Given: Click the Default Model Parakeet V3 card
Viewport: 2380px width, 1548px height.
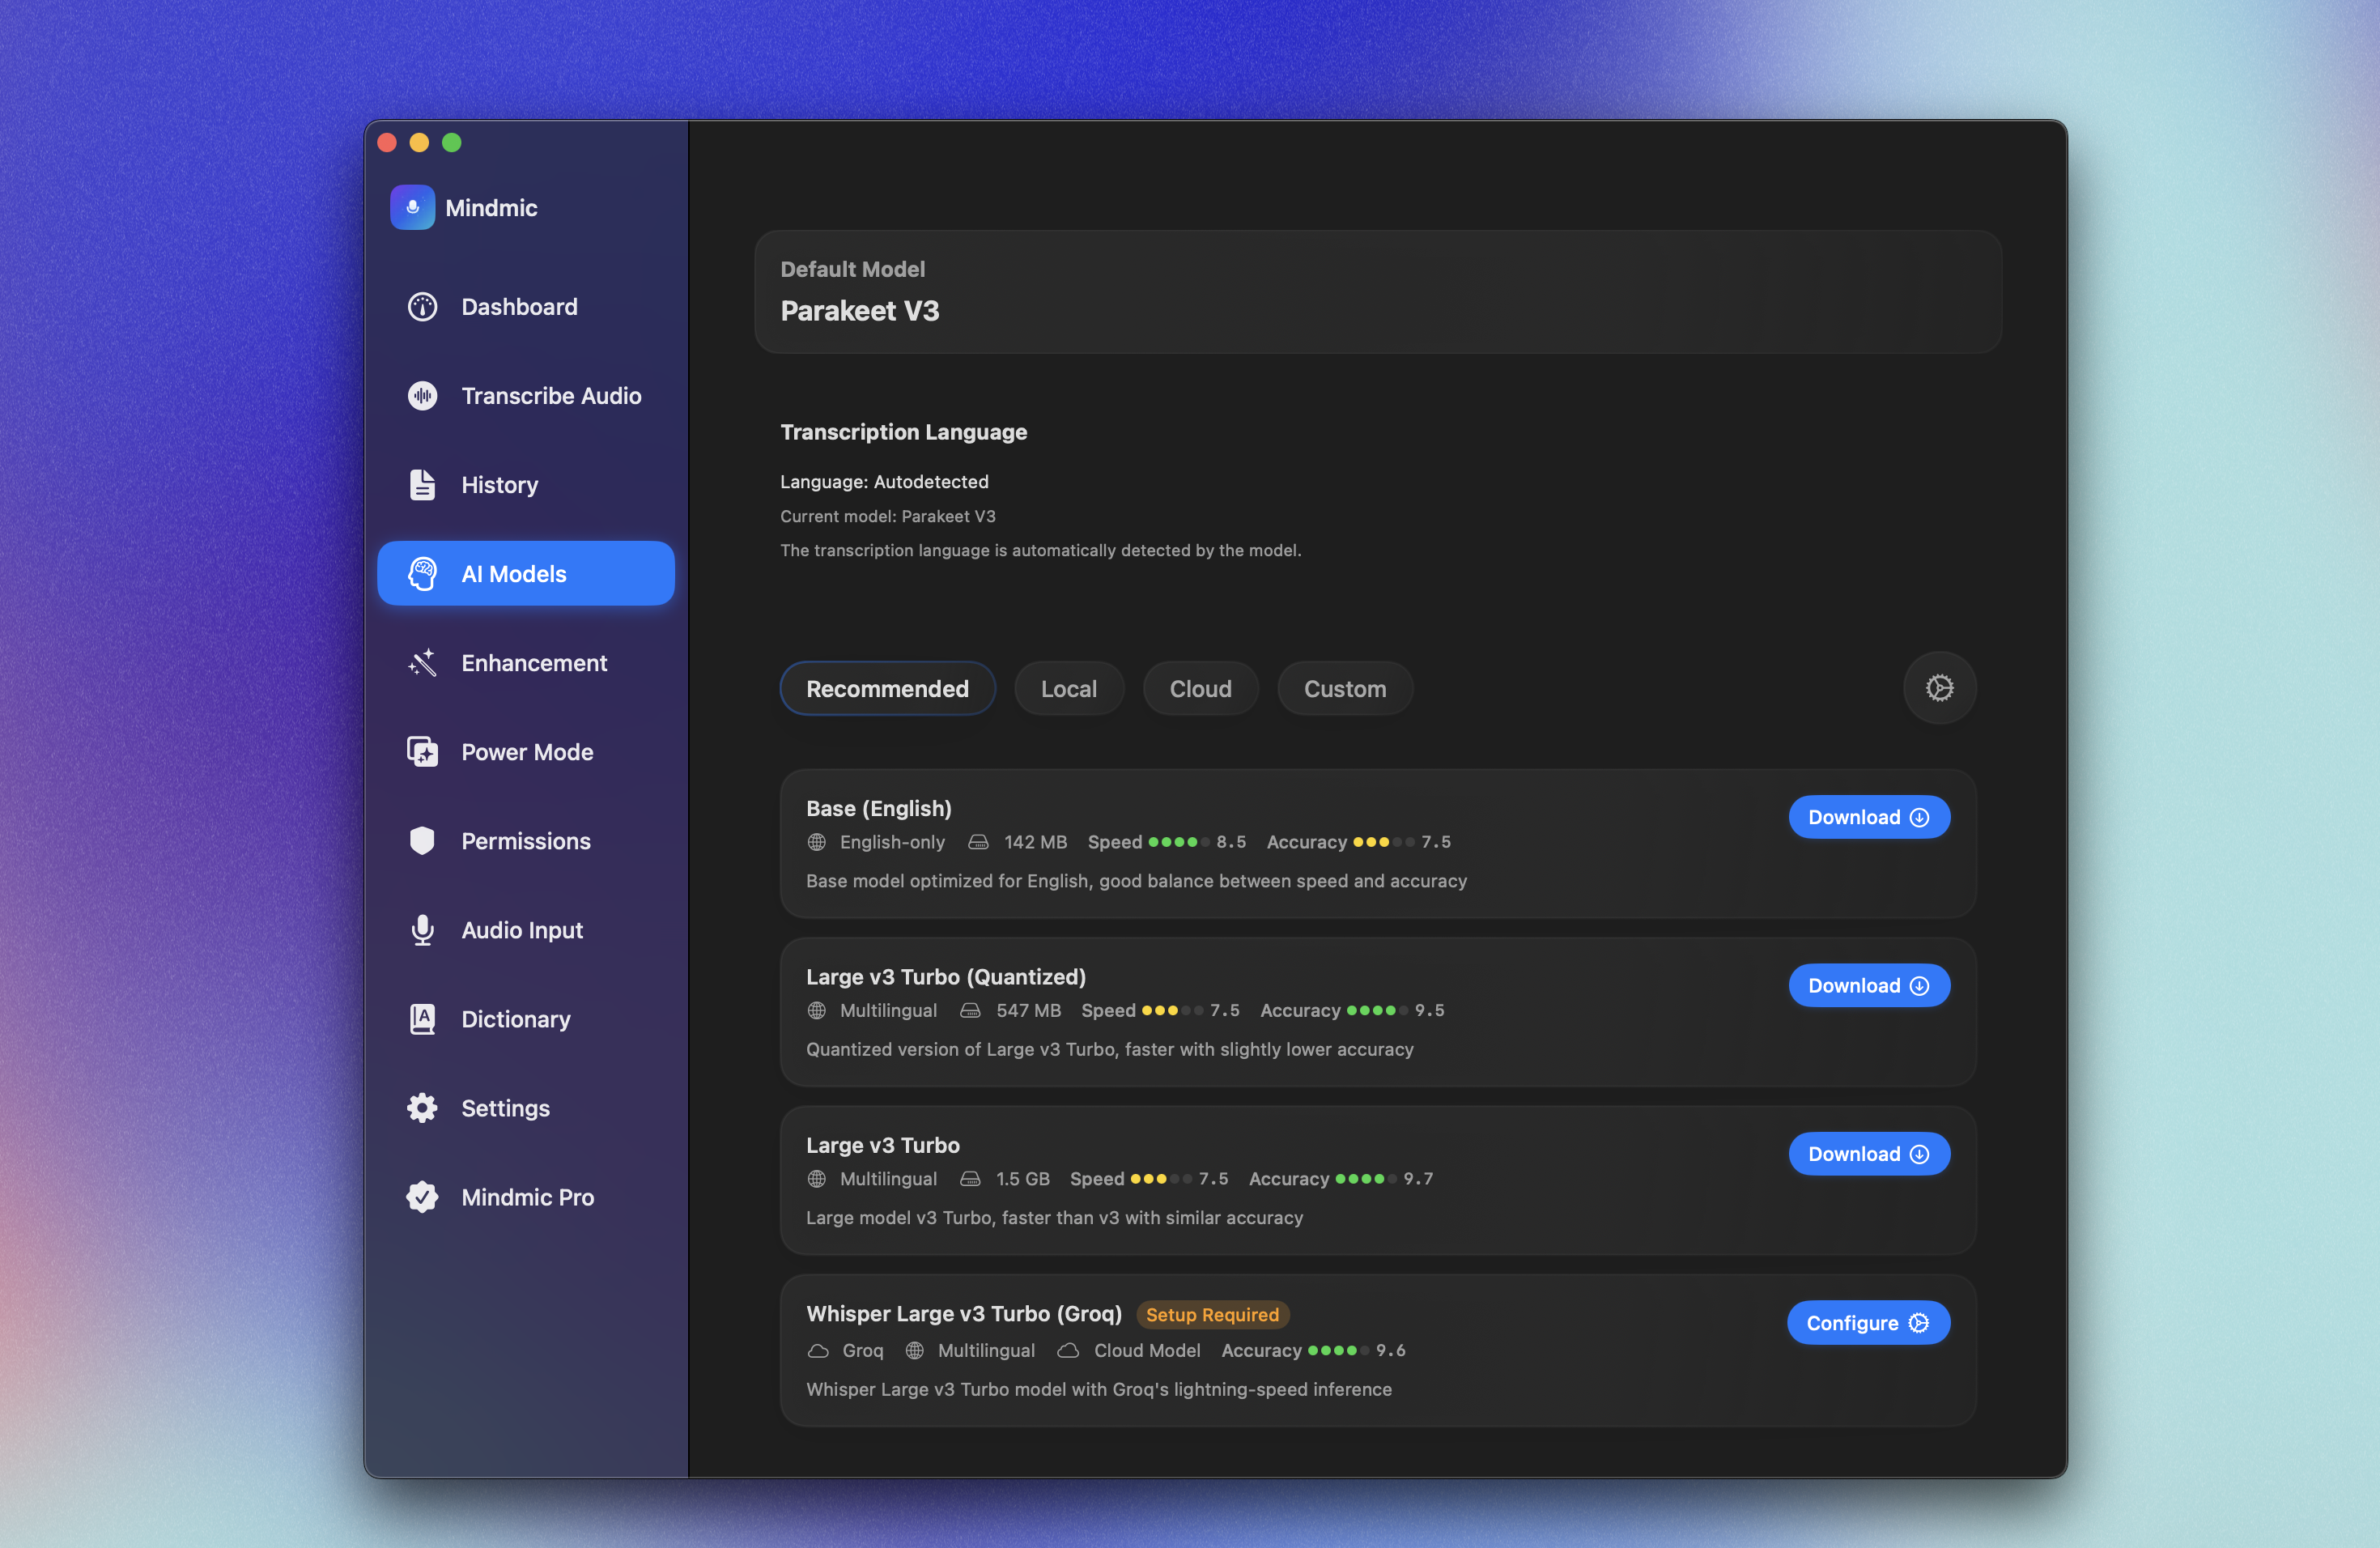Looking at the screenshot, I should coord(1377,292).
